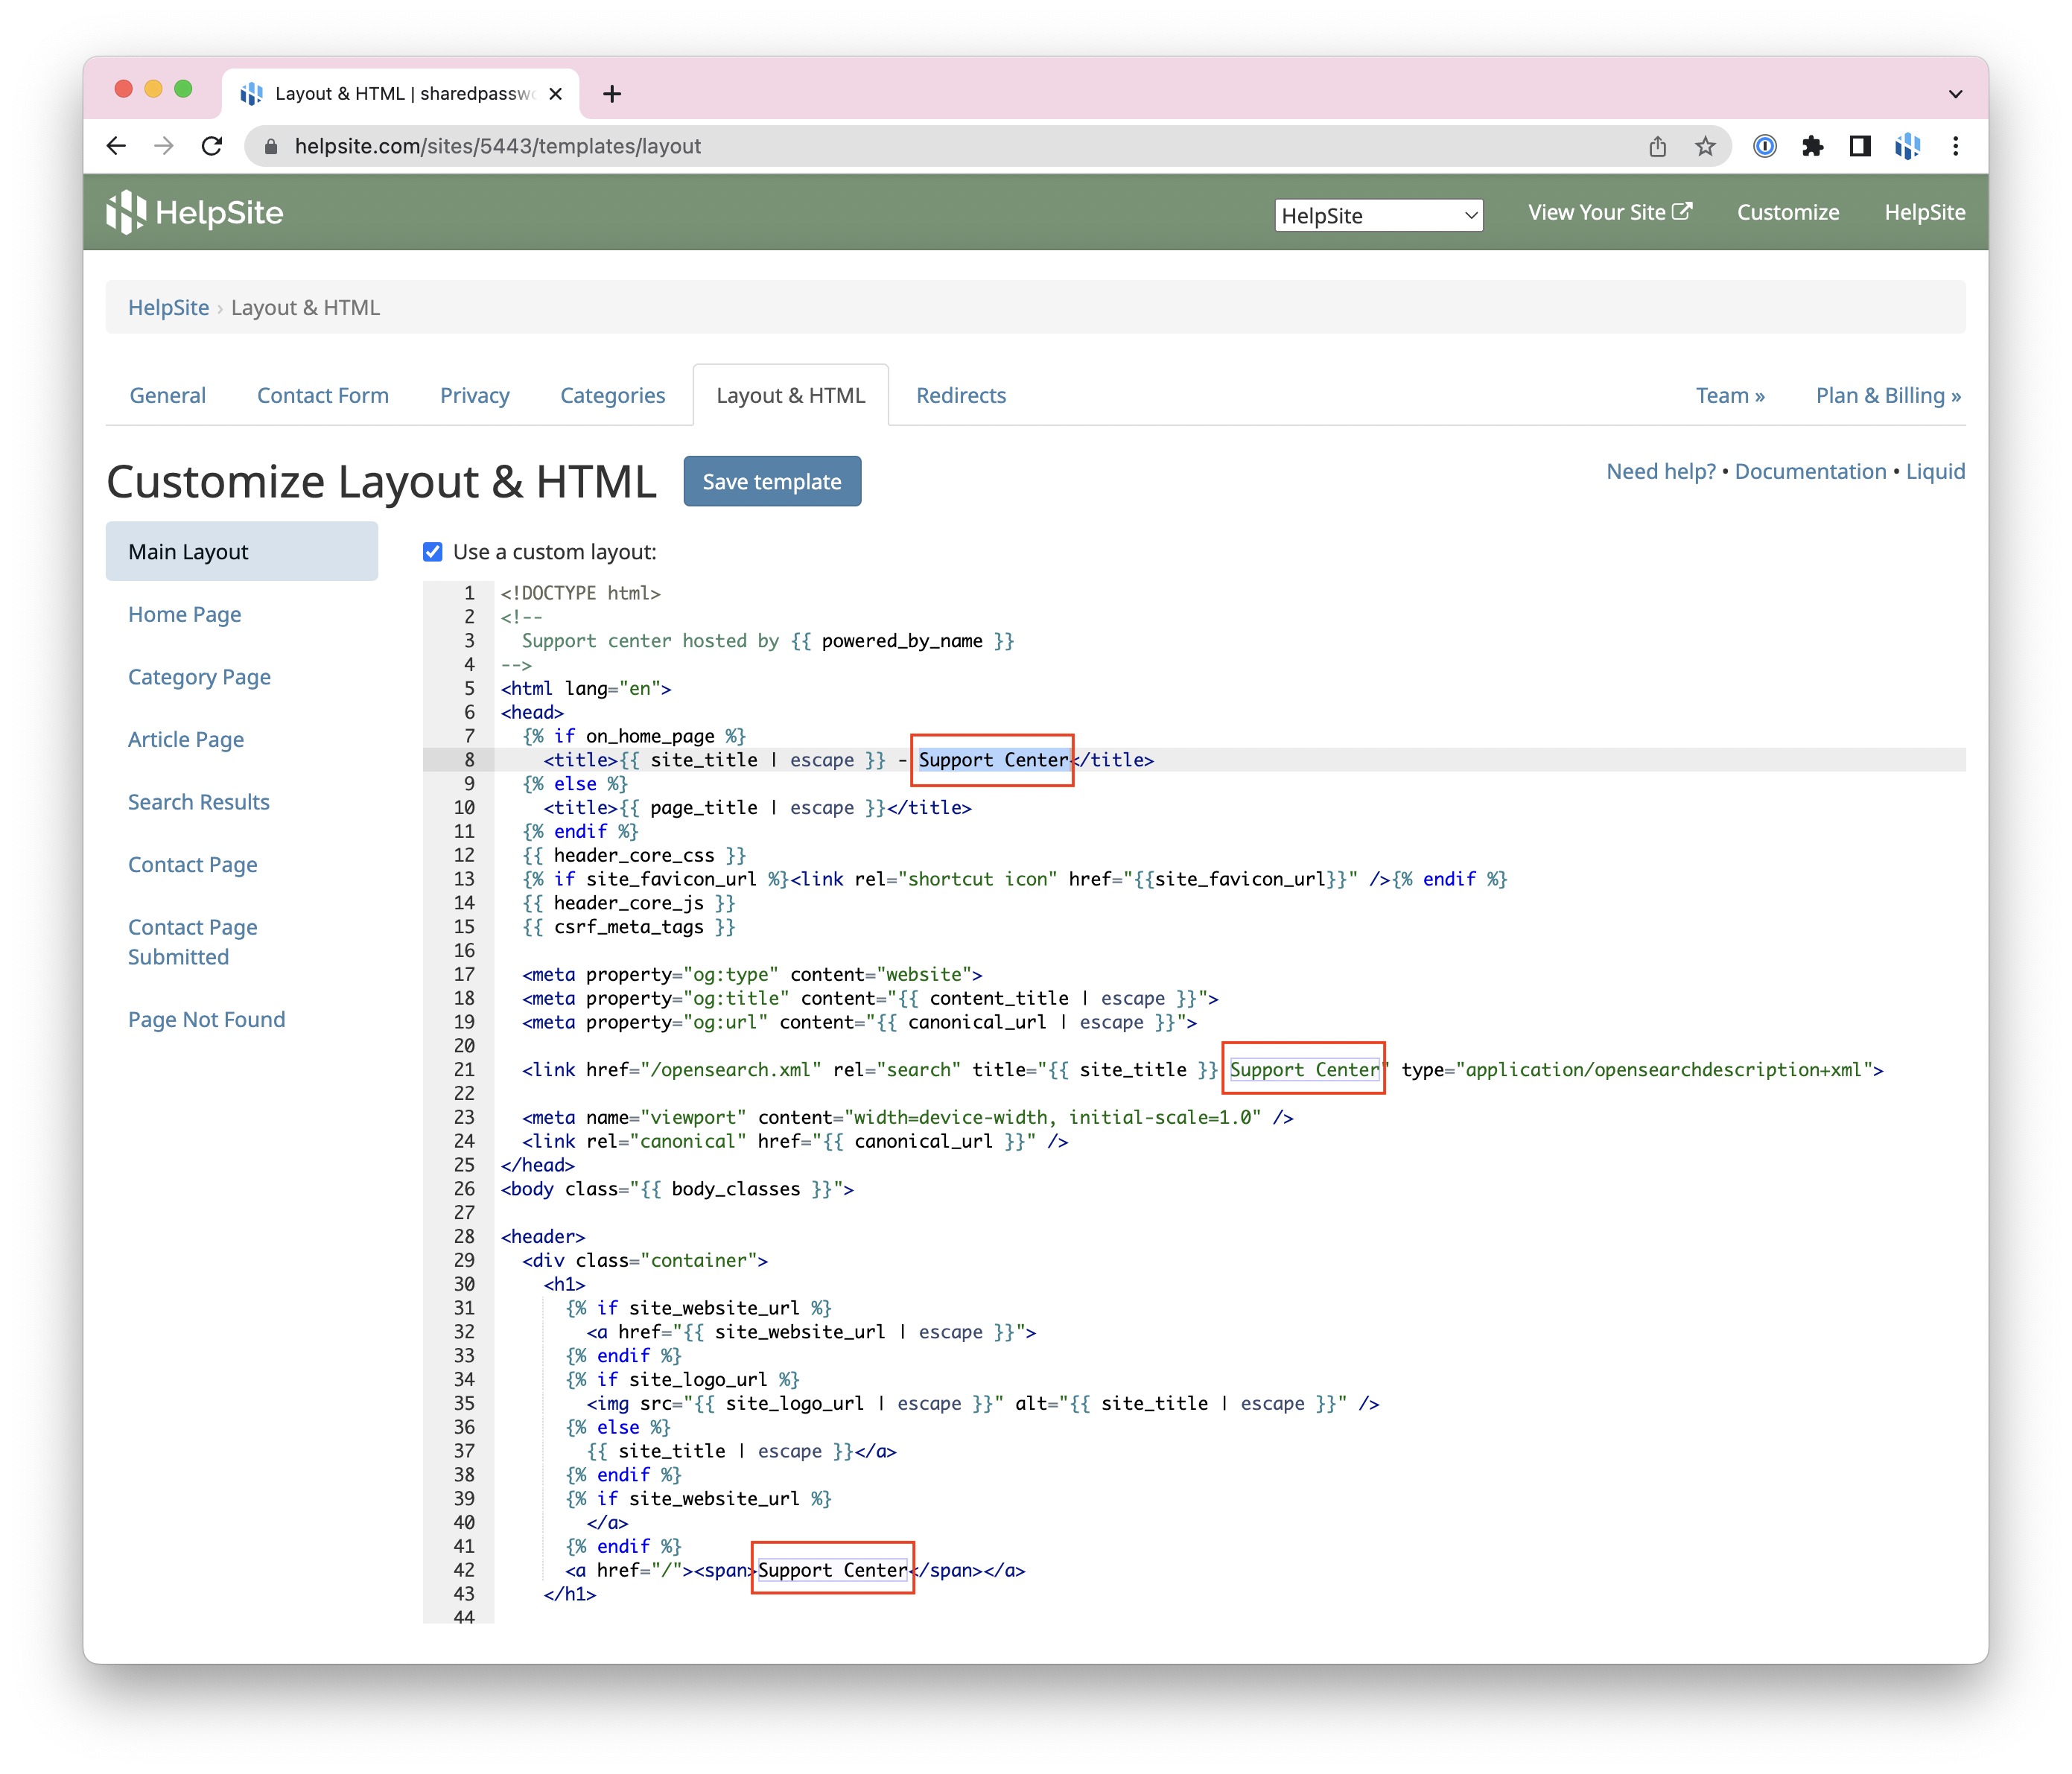Click the Save template button
The image size is (2072, 1774).
point(772,481)
